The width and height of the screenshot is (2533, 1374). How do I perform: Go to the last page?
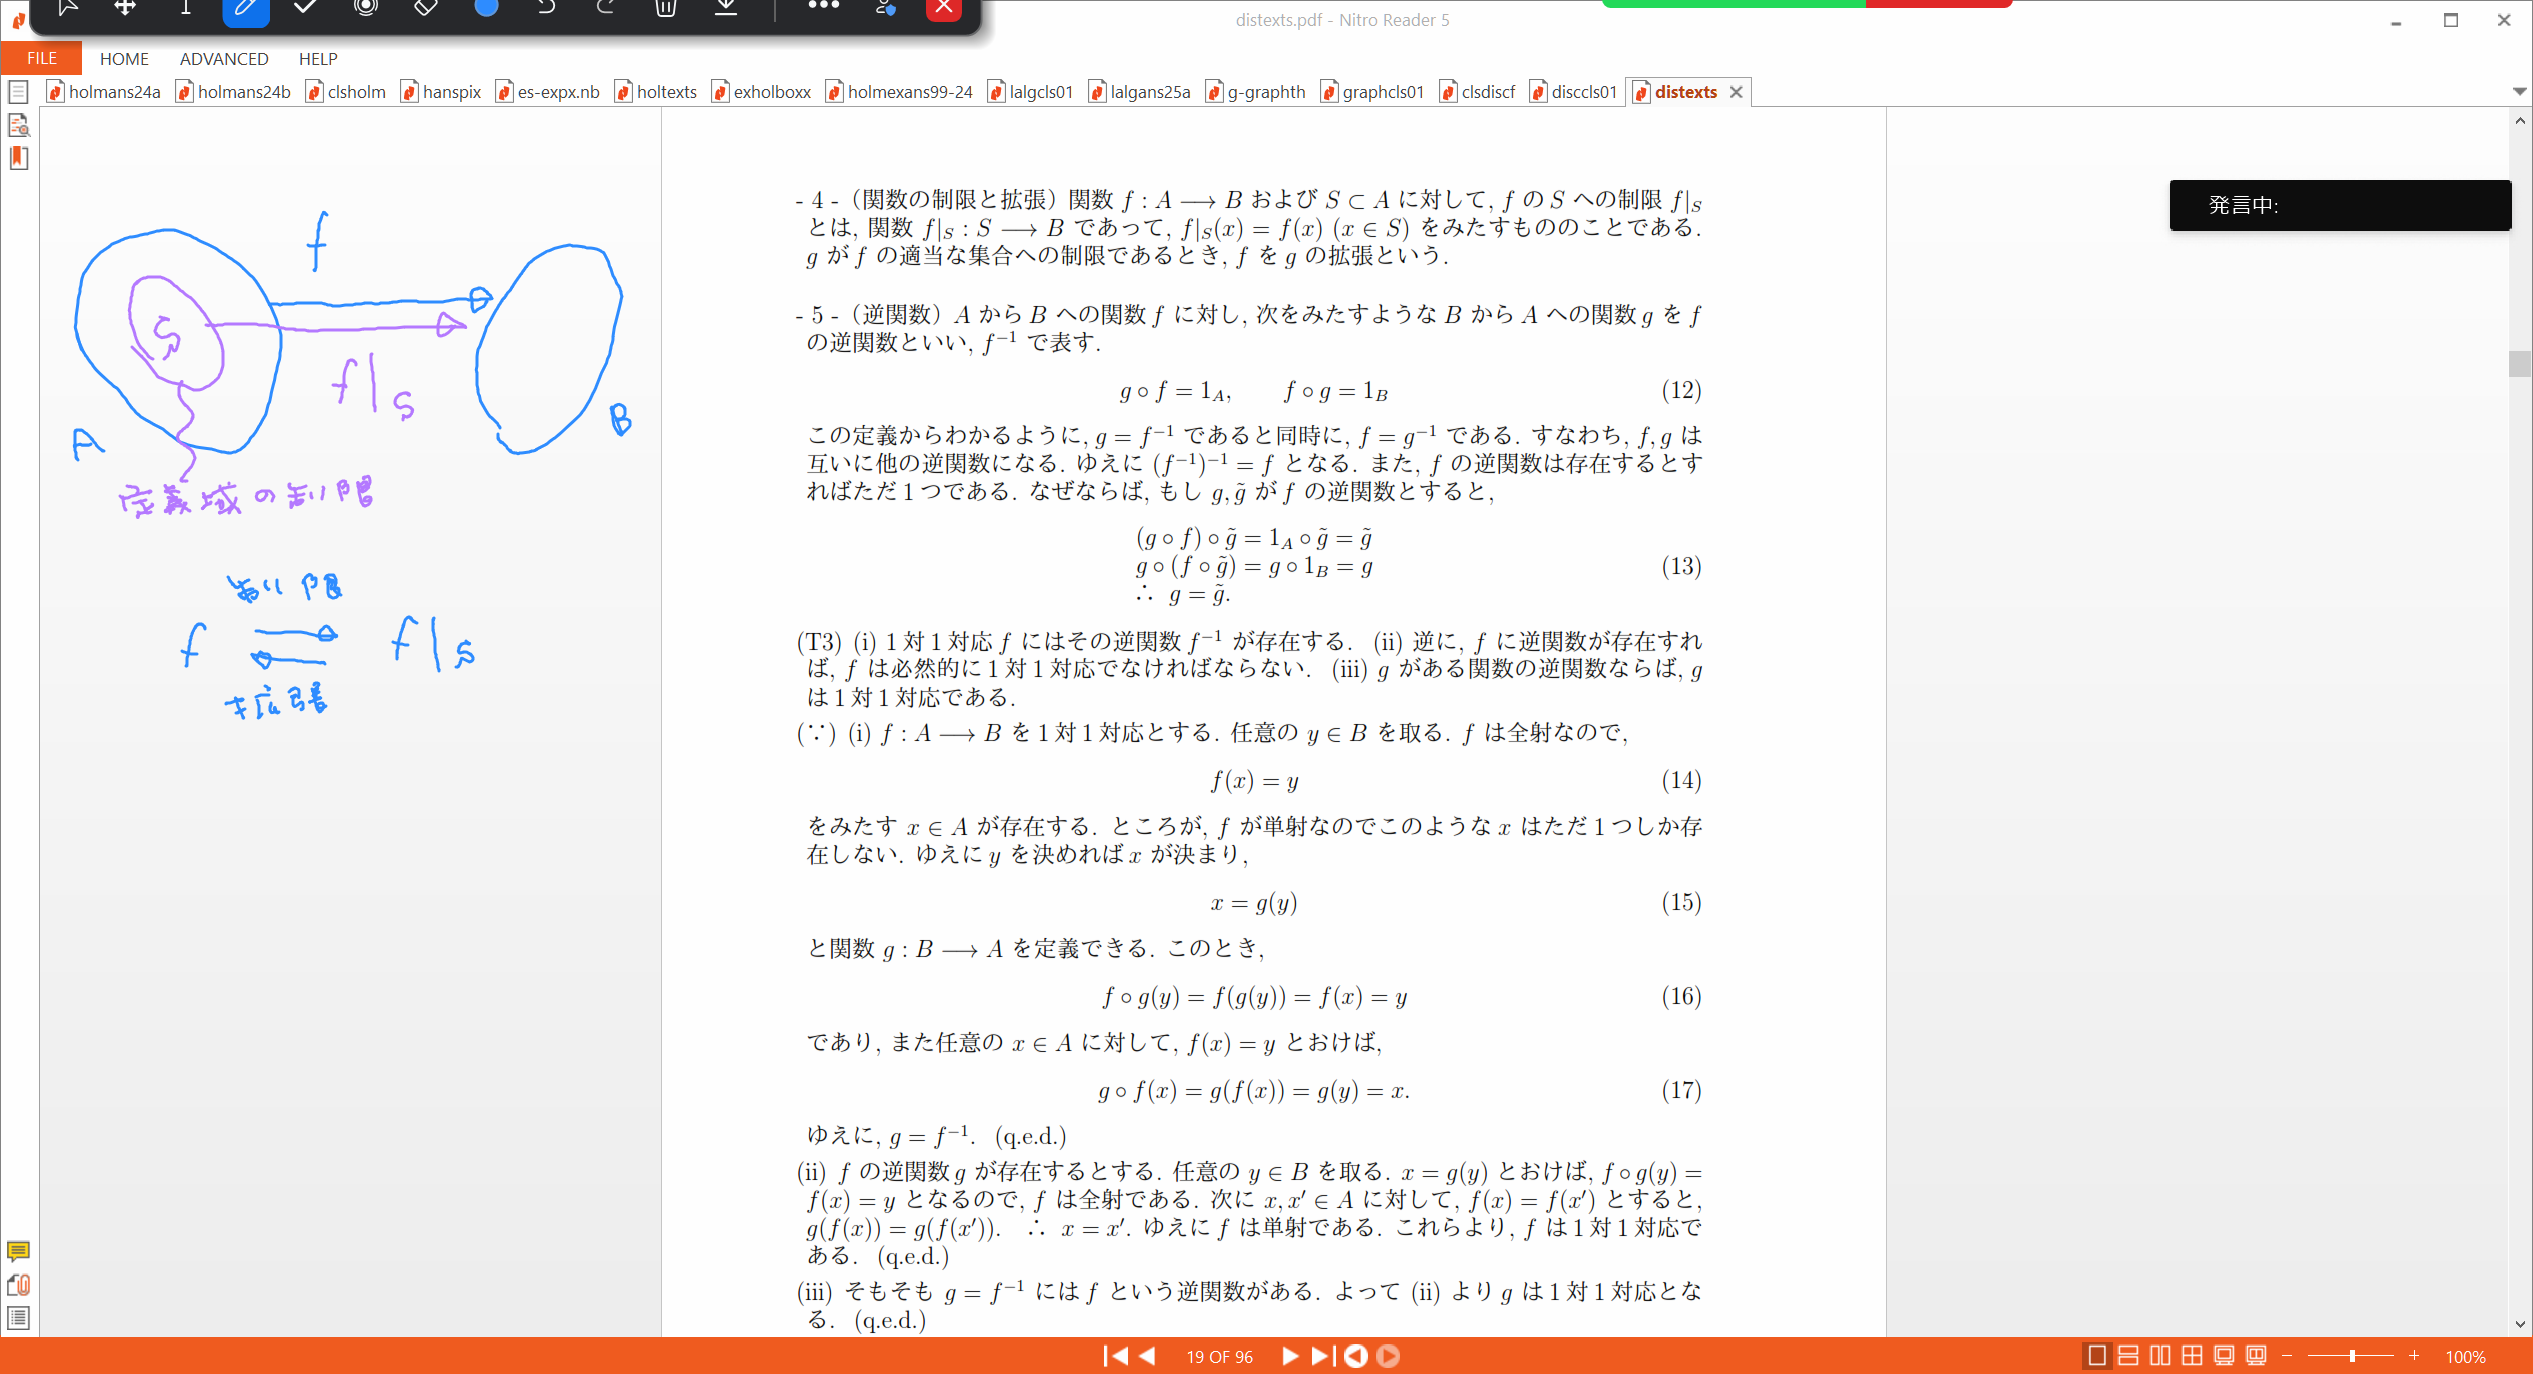click(x=1322, y=1356)
